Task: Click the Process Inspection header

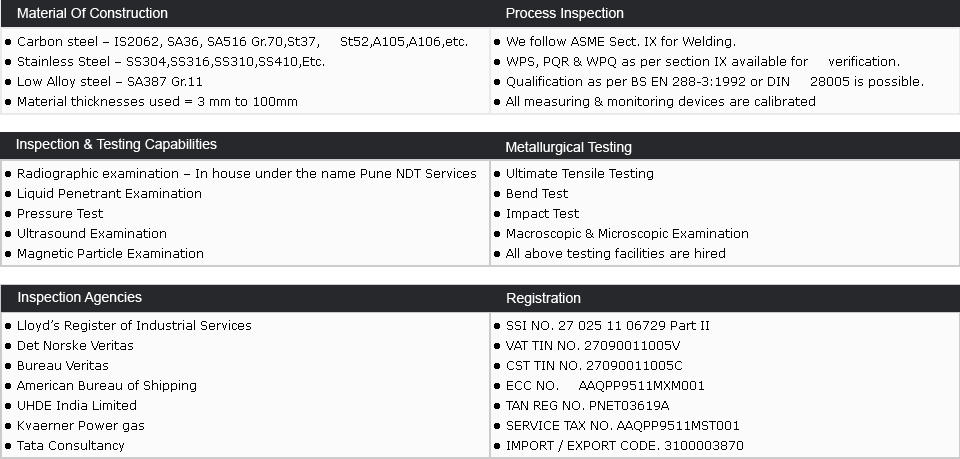Action: point(564,13)
